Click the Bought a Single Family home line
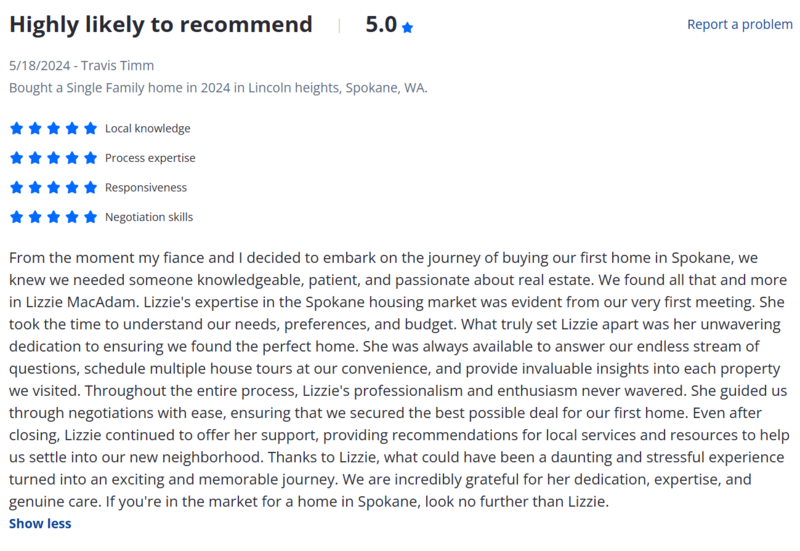800x551 pixels. (218, 88)
